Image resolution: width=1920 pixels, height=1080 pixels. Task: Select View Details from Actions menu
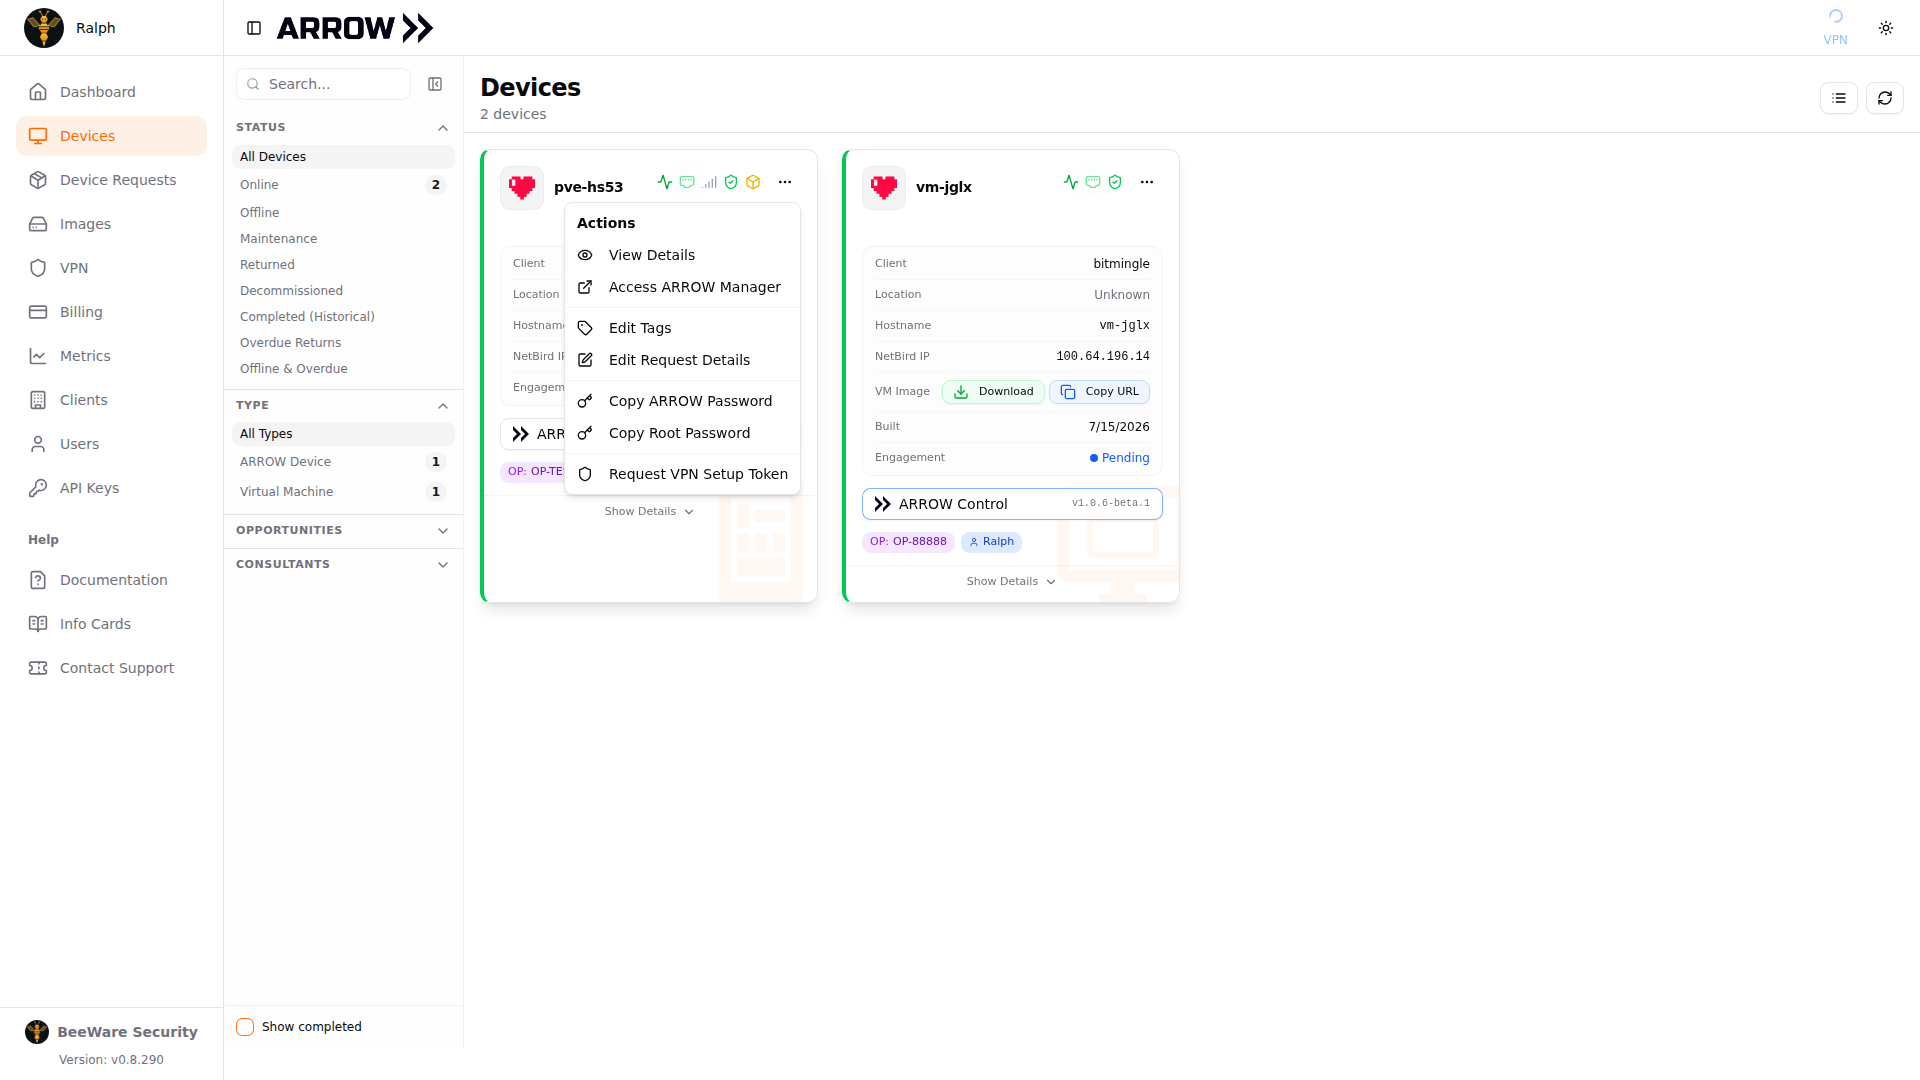point(682,255)
